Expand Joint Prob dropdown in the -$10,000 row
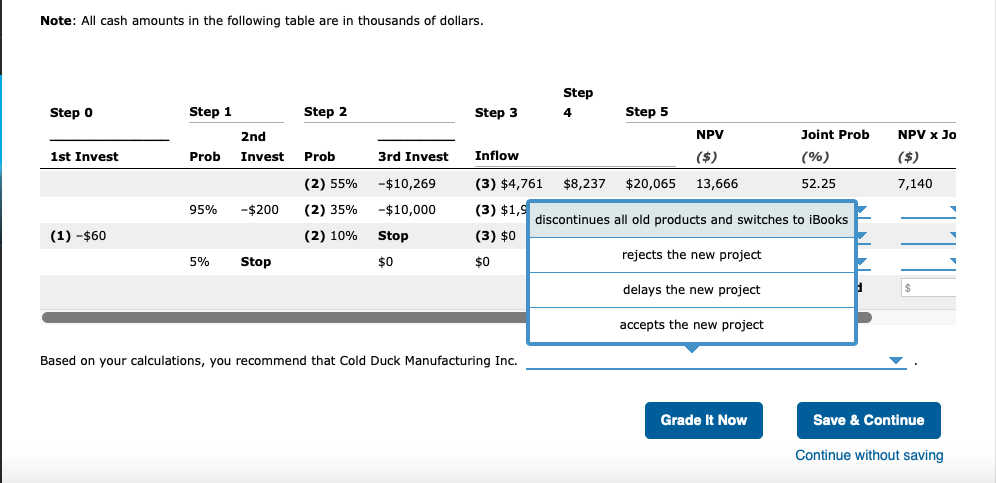This screenshot has height=483, width=996. (864, 210)
